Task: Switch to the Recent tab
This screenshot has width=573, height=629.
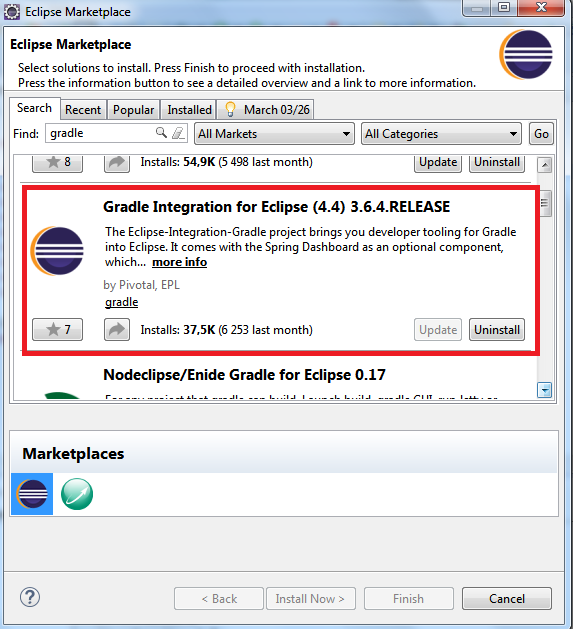Action: 83,110
